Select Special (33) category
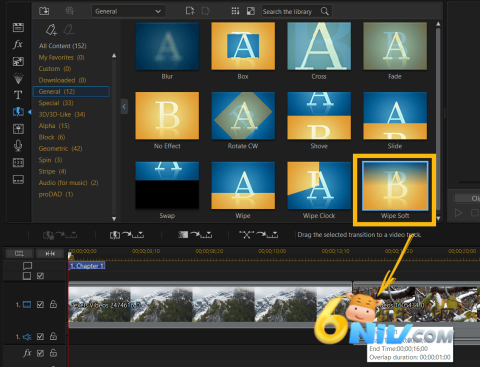 56,103
